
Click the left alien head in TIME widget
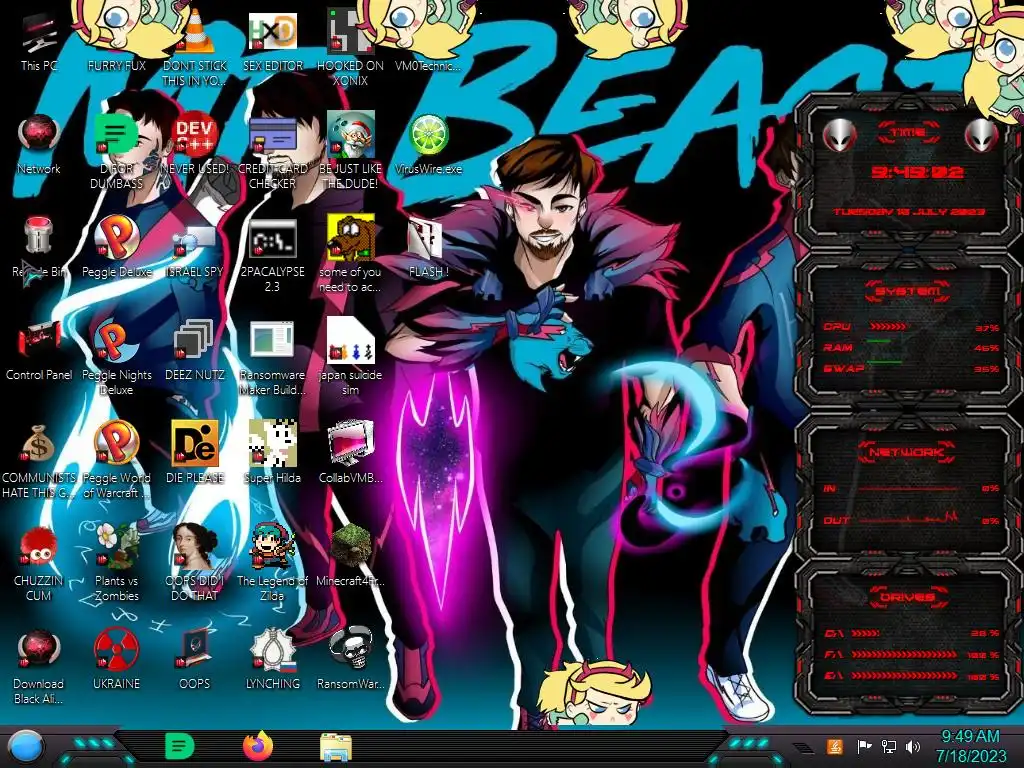pyautogui.click(x=839, y=135)
